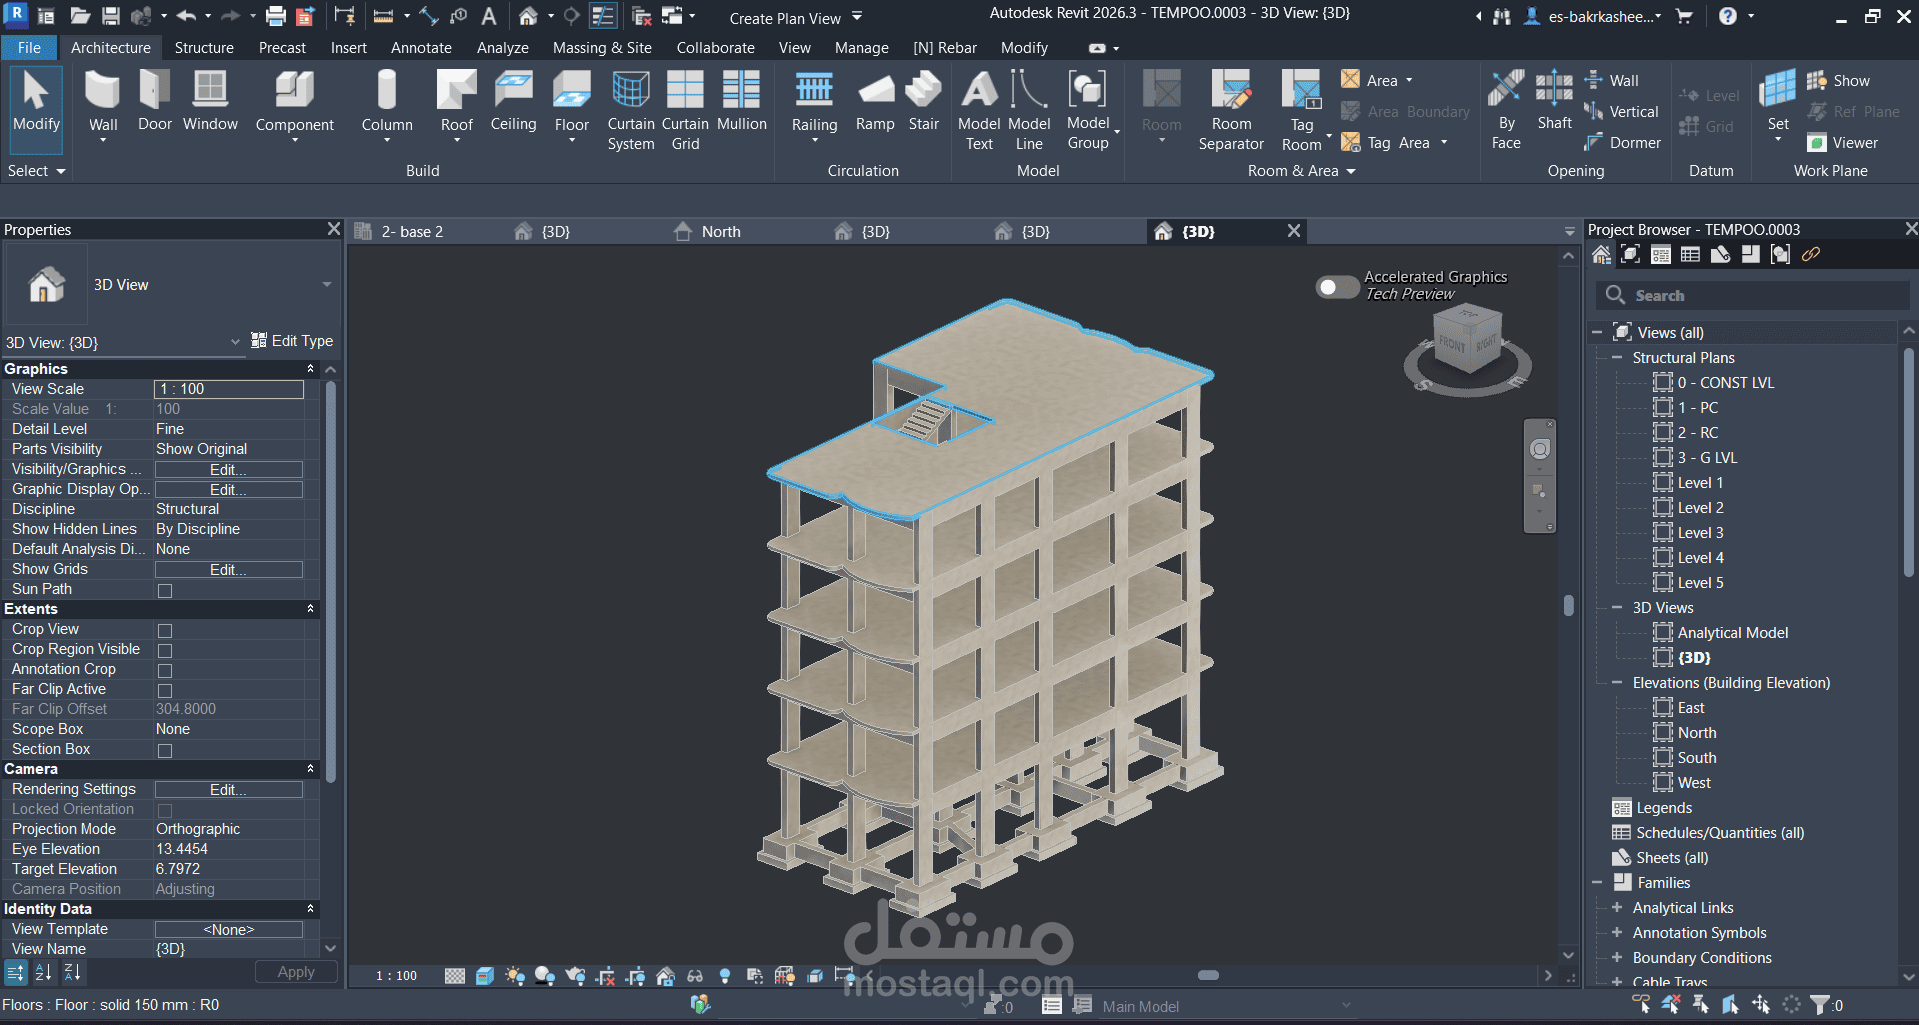Tick the Sun Path checkbox
Viewport: 1919px width, 1025px height.
[165, 590]
